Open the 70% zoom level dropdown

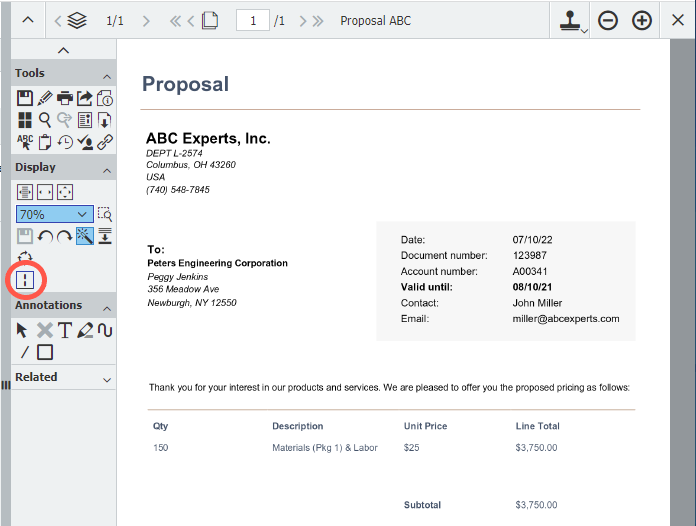tap(55, 214)
